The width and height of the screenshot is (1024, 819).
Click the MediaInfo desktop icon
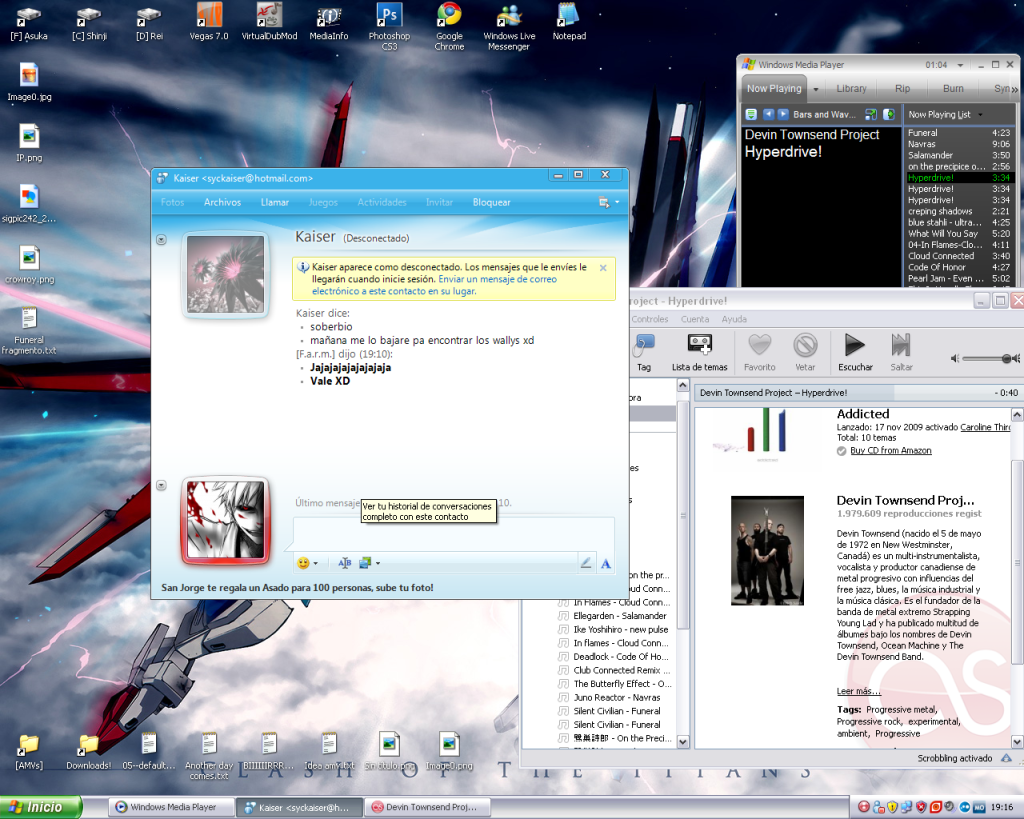328,22
